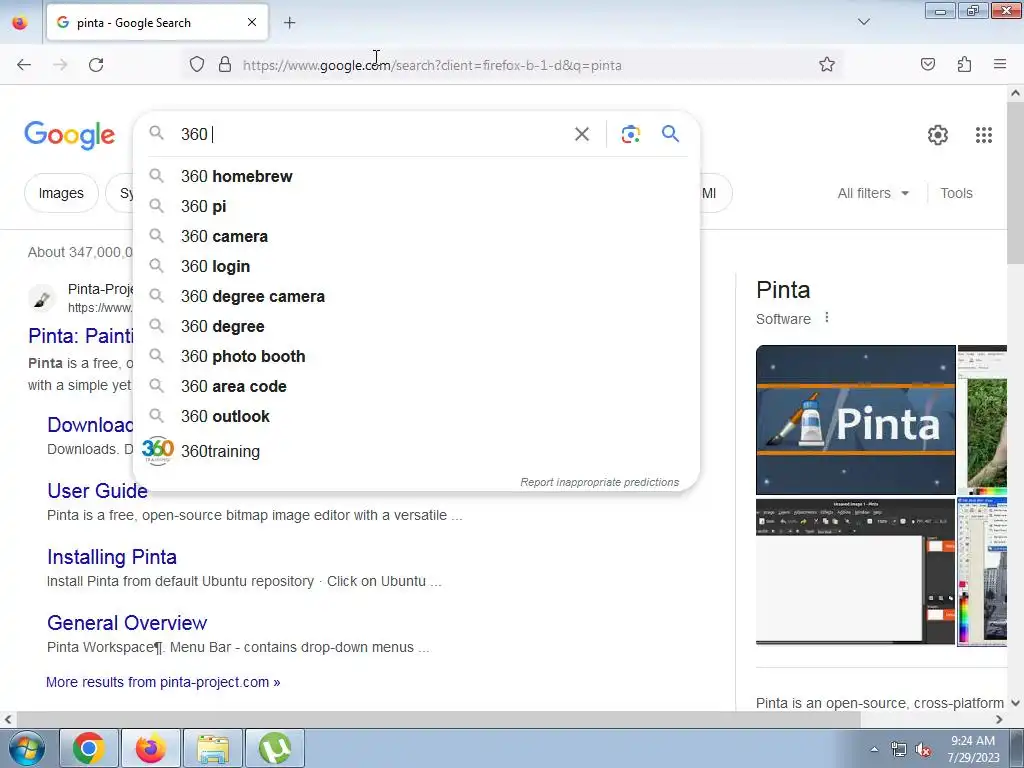Open the Save to Pocket icon

coord(927,65)
